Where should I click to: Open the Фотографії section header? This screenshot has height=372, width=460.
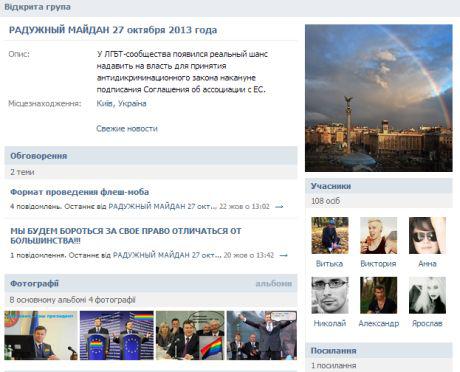34,283
